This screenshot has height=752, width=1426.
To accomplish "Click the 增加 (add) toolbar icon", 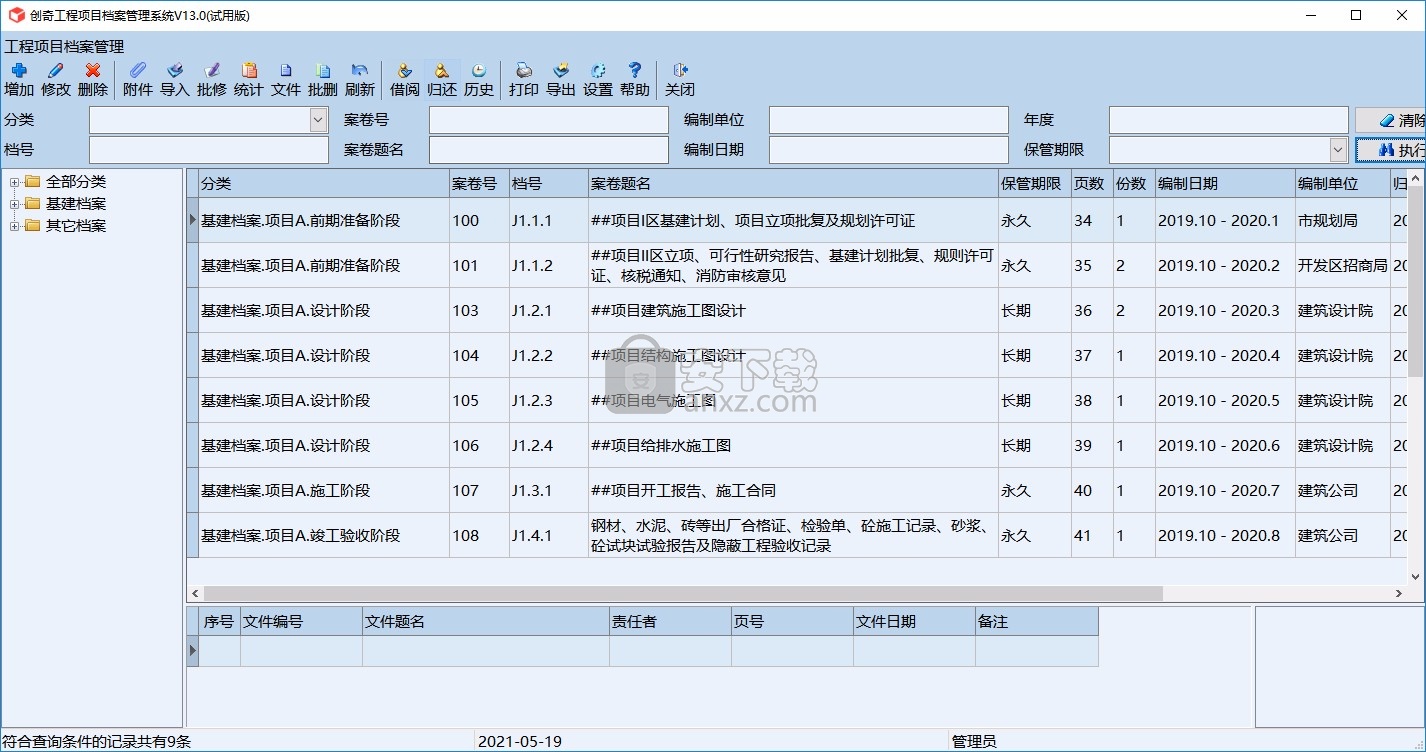I will [x=19, y=79].
